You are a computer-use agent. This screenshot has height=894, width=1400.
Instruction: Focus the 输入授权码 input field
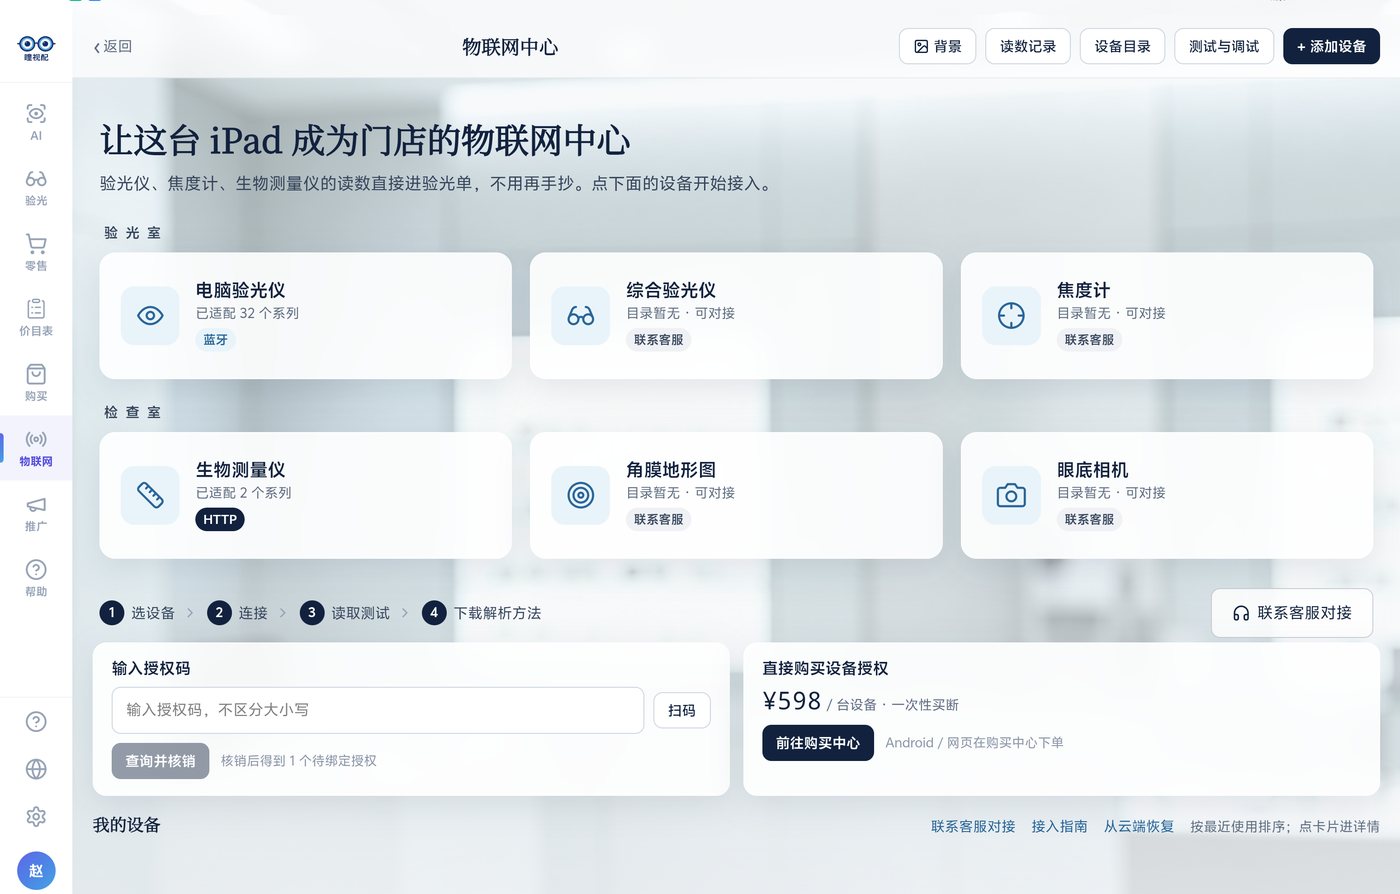click(x=378, y=710)
